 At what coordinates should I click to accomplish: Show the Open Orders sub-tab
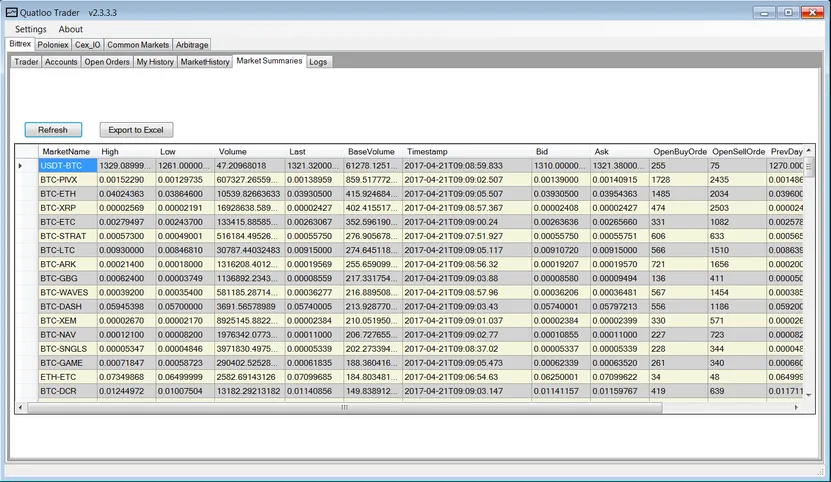(107, 62)
